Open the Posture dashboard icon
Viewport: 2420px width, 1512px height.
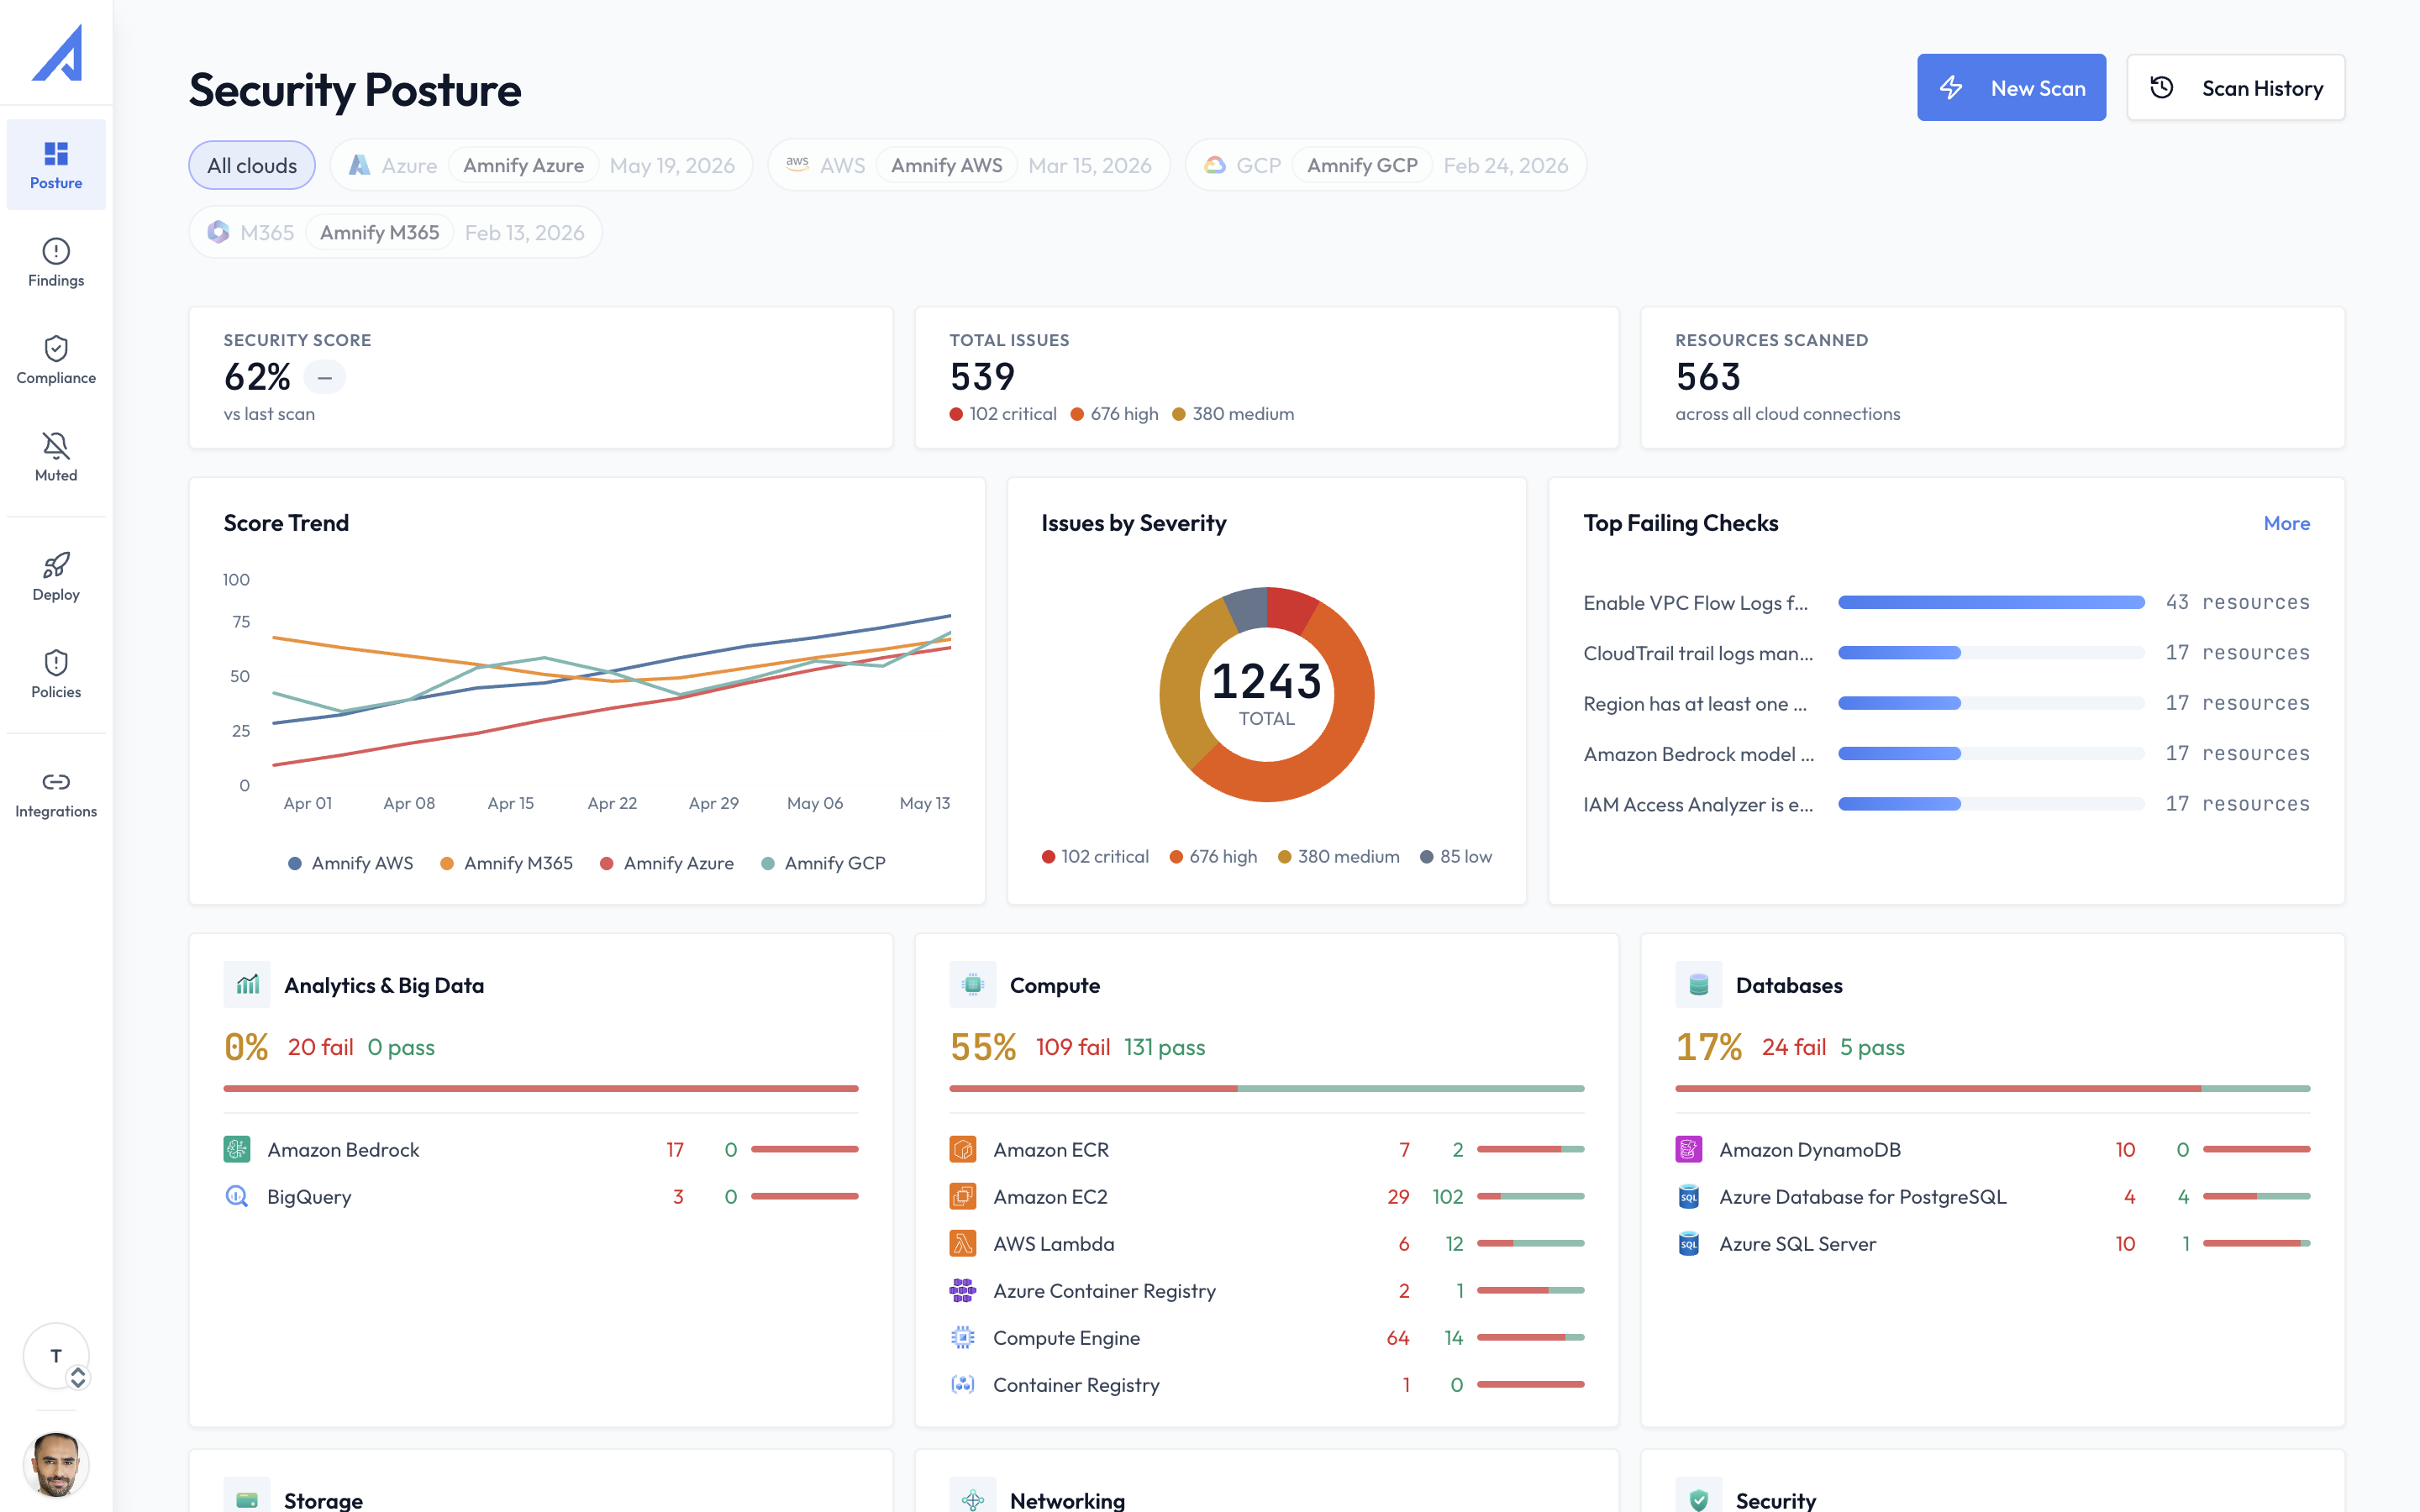(56, 153)
